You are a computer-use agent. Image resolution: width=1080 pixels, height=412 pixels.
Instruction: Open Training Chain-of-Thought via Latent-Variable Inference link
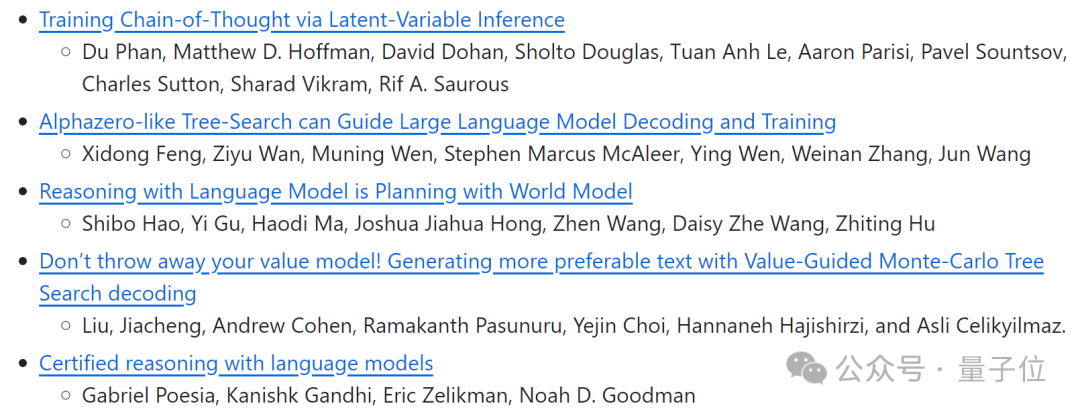[302, 20]
